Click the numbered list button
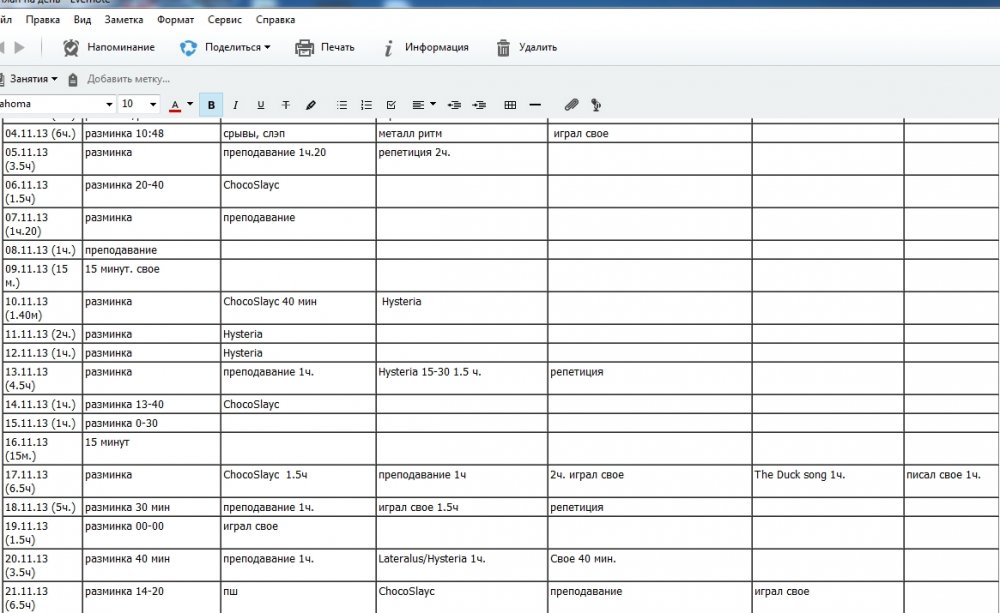This screenshot has width=1000, height=613. pyautogui.click(x=366, y=105)
